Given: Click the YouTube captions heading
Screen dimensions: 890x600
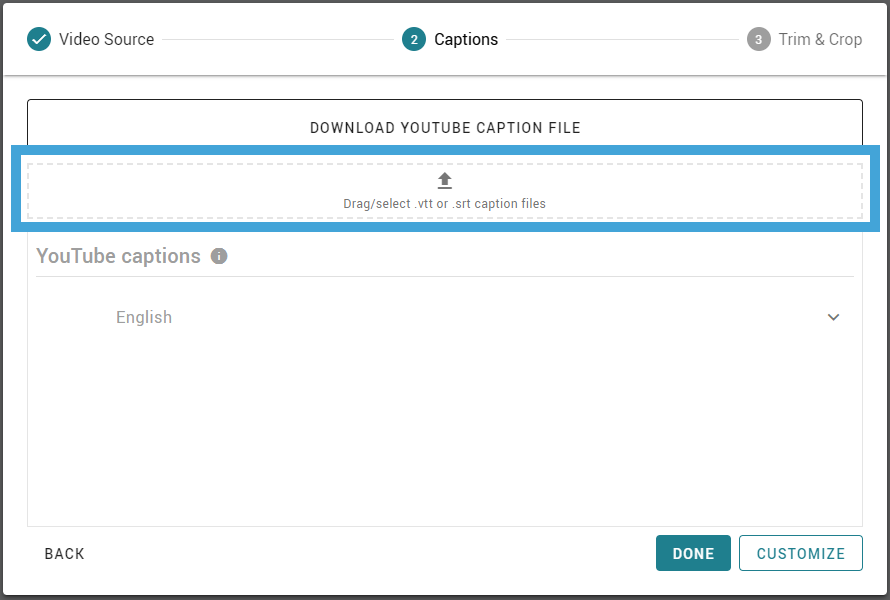Looking at the screenshot, I should (118, 256).
